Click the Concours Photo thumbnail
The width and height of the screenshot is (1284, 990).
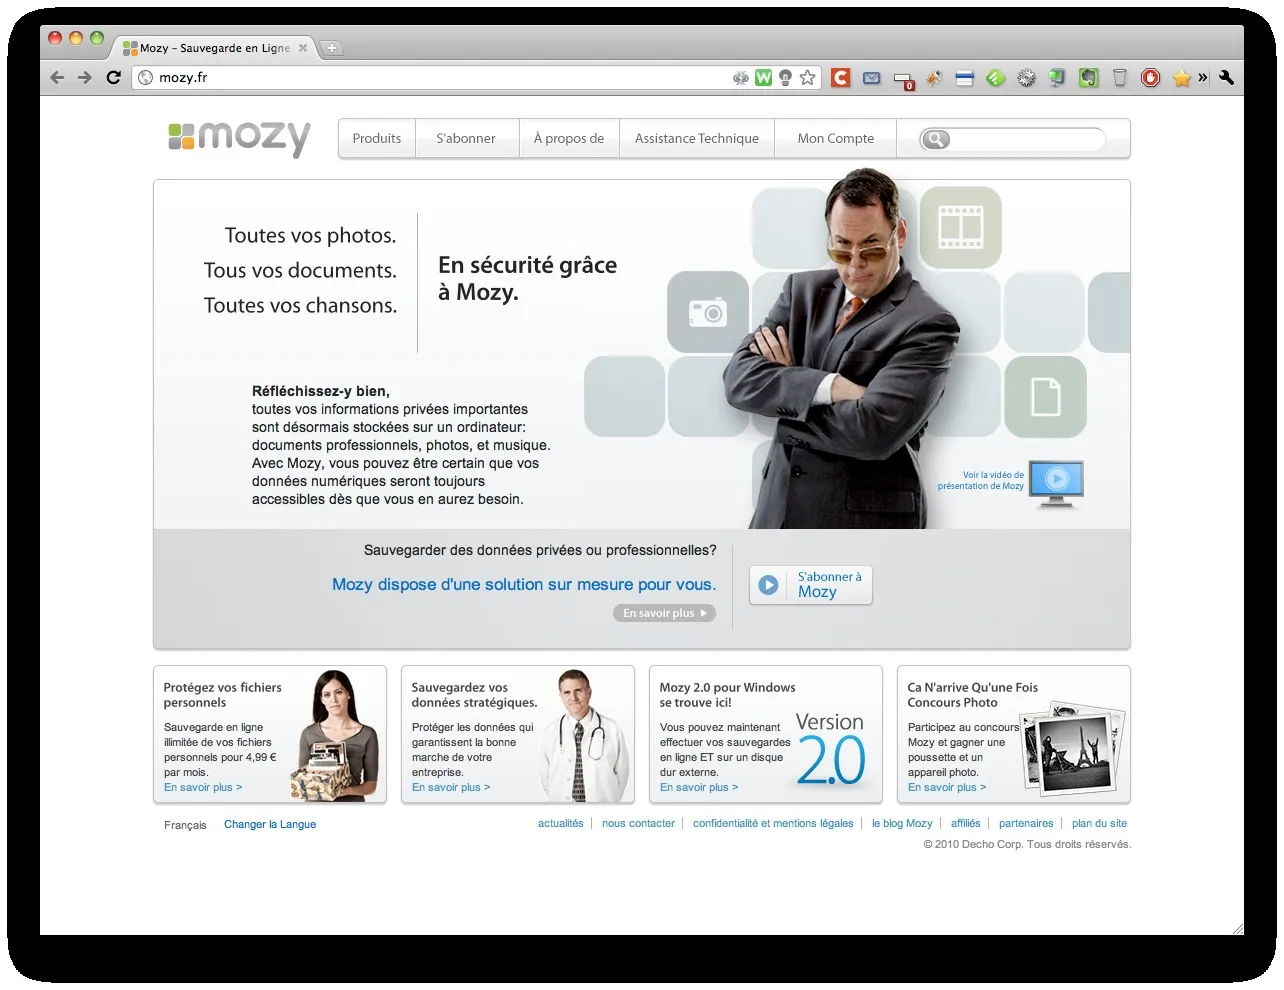point(1072,750)
